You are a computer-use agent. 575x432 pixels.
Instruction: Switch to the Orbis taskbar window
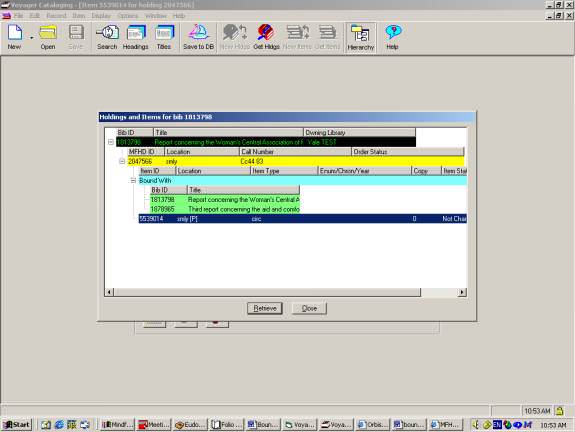coord(372,425)
